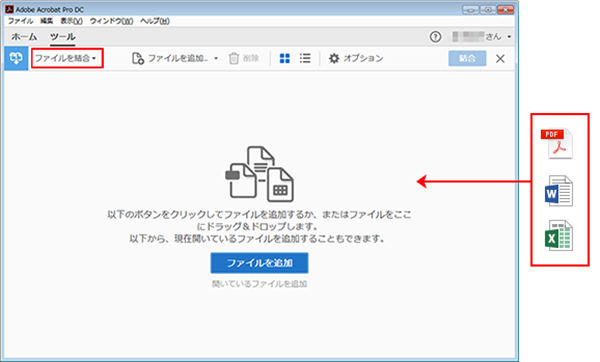Select the PDF file icon
The width and height of the screenshot is (600, 362).
click(557, 143)
